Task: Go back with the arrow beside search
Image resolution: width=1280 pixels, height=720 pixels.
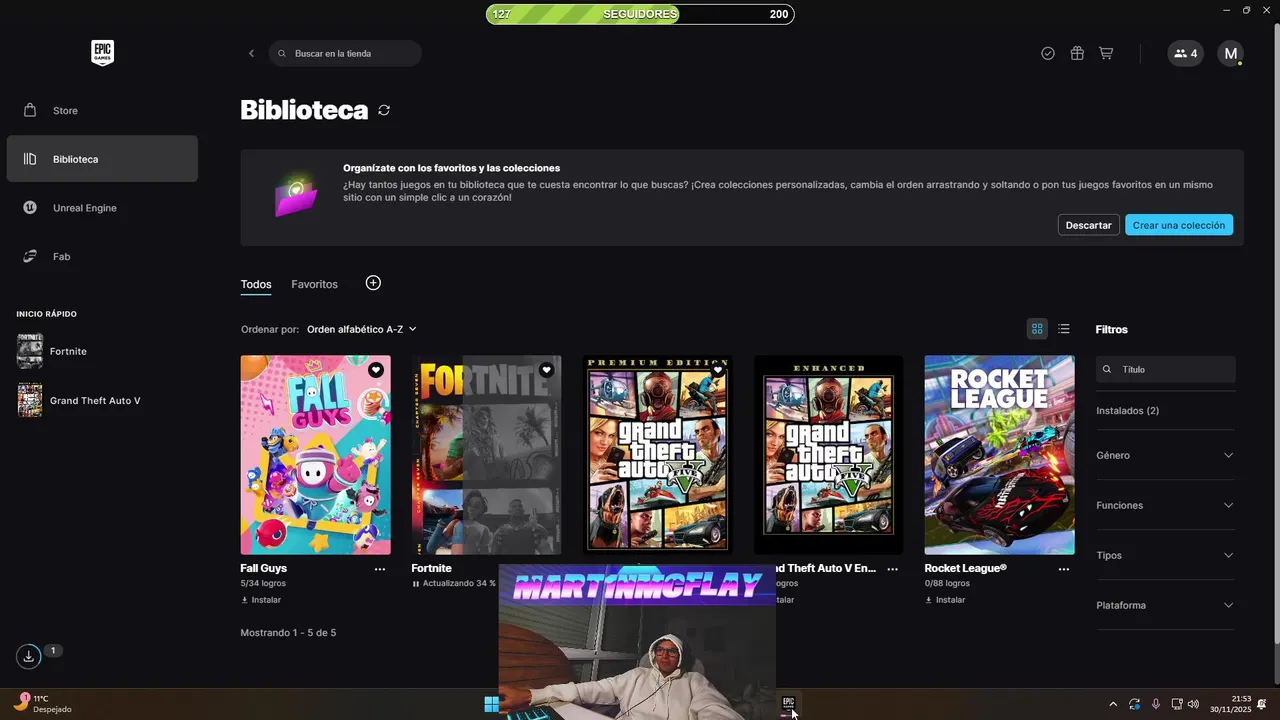Action: (x=251, y=53)
